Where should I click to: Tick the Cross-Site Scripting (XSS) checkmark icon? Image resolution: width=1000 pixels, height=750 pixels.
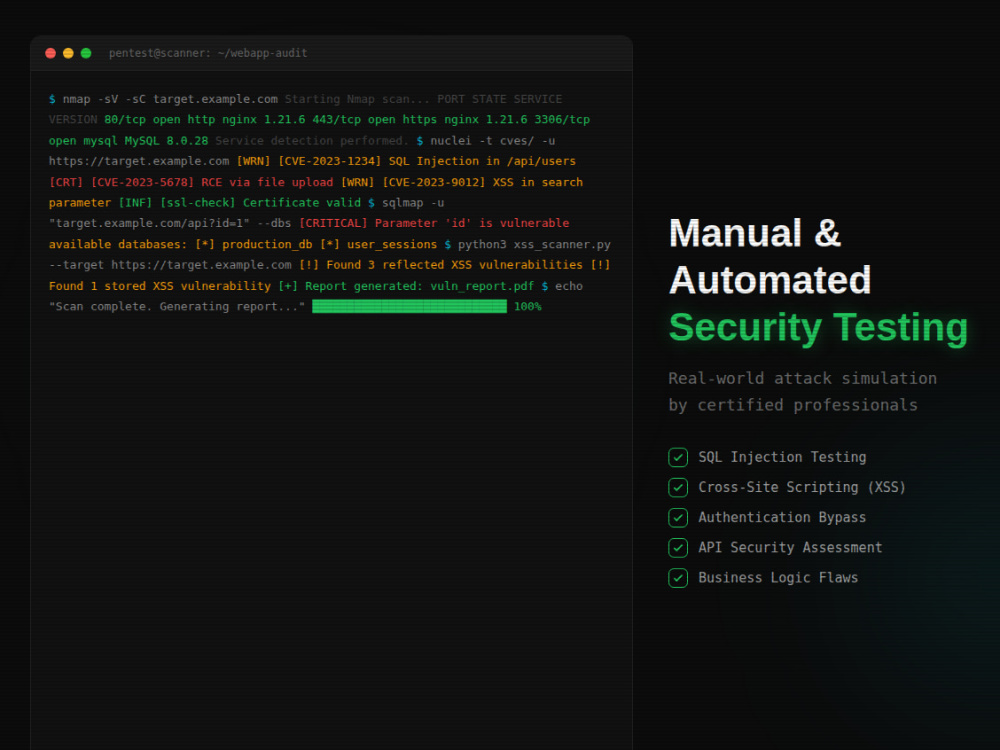tap(678, 487)
